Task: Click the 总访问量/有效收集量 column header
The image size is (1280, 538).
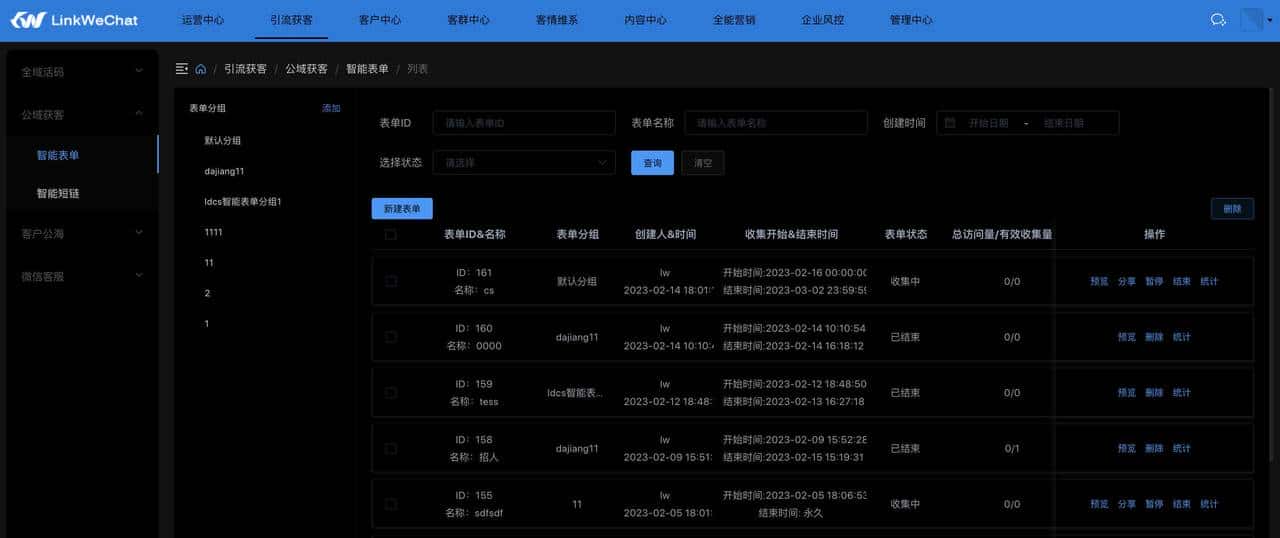Action: 1002,235
